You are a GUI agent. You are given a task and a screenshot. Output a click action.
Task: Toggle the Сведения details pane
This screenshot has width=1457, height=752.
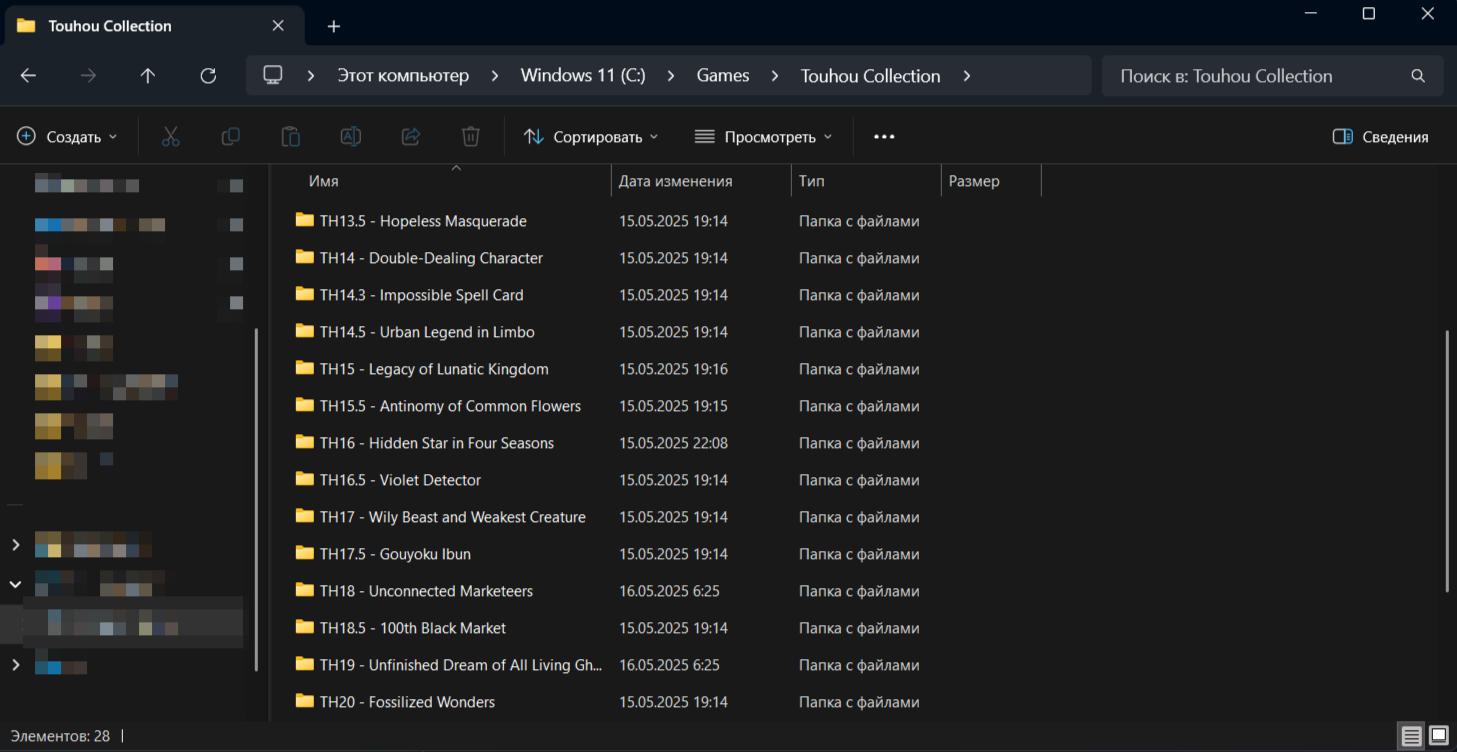tap(1381, 137)
